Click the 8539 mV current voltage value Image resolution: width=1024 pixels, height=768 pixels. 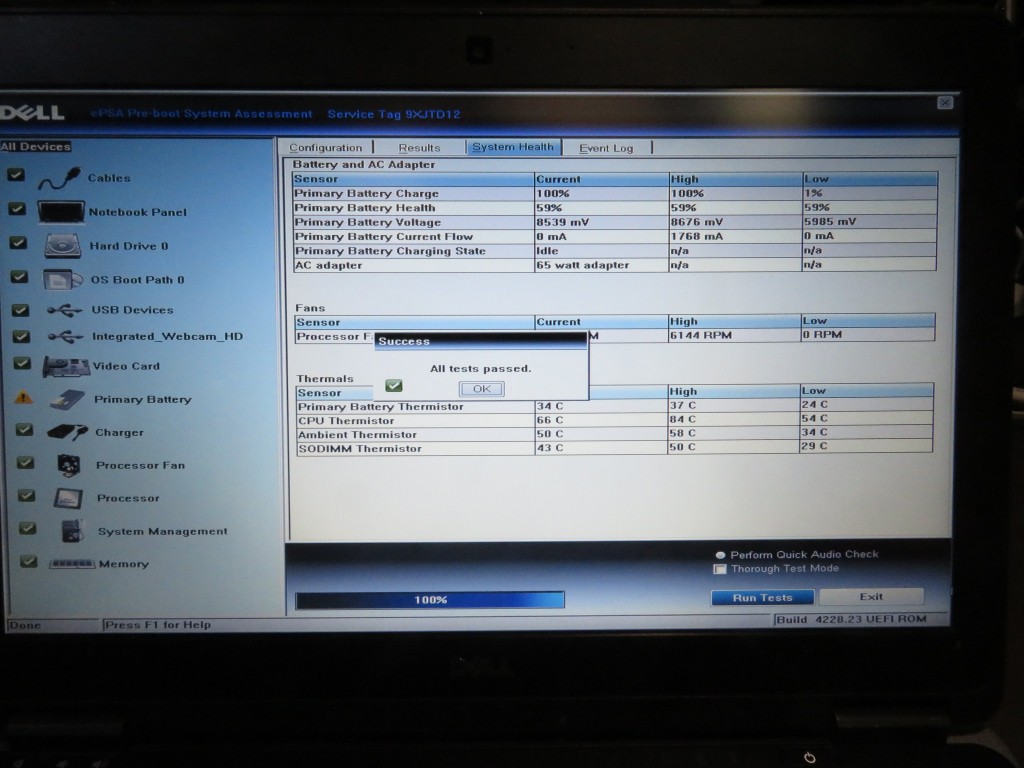[562, 222]
